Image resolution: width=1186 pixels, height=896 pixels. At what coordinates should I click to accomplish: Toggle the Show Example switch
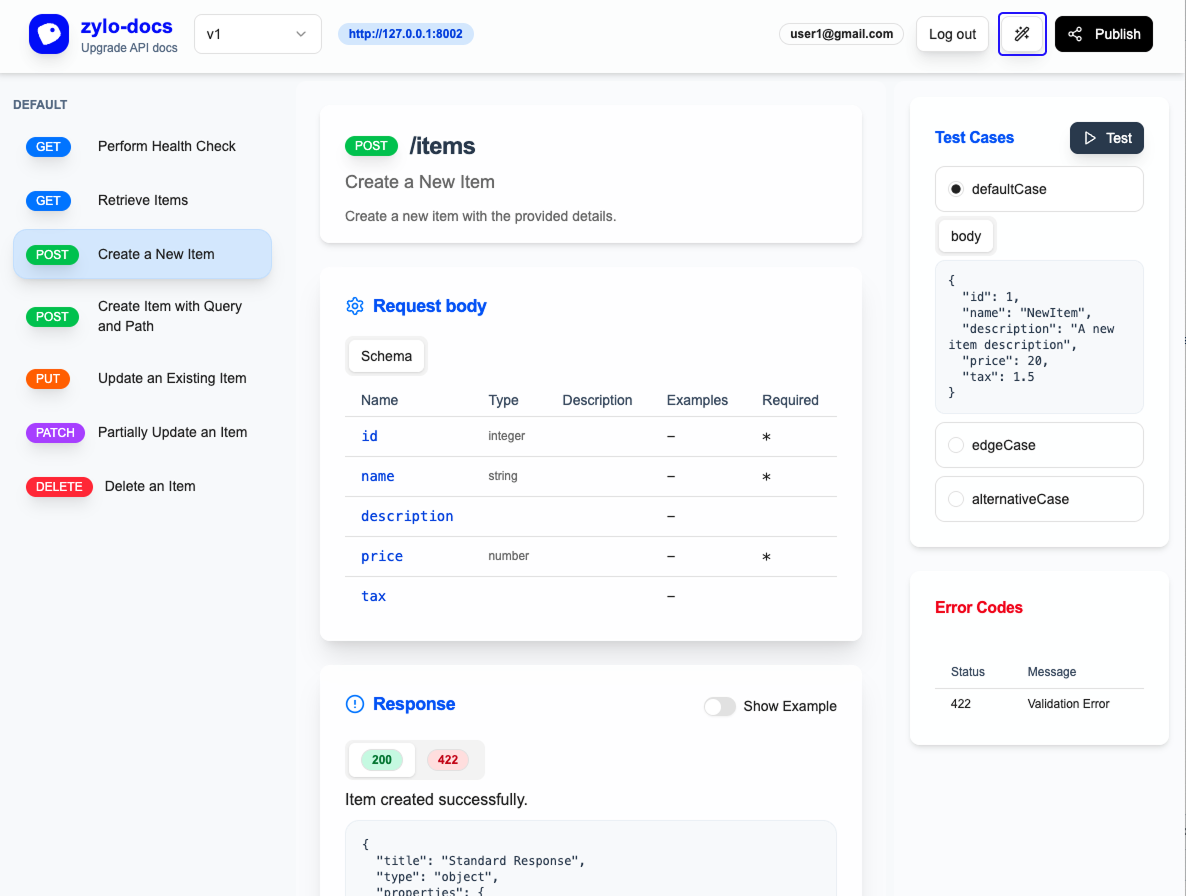pos(719,706)
